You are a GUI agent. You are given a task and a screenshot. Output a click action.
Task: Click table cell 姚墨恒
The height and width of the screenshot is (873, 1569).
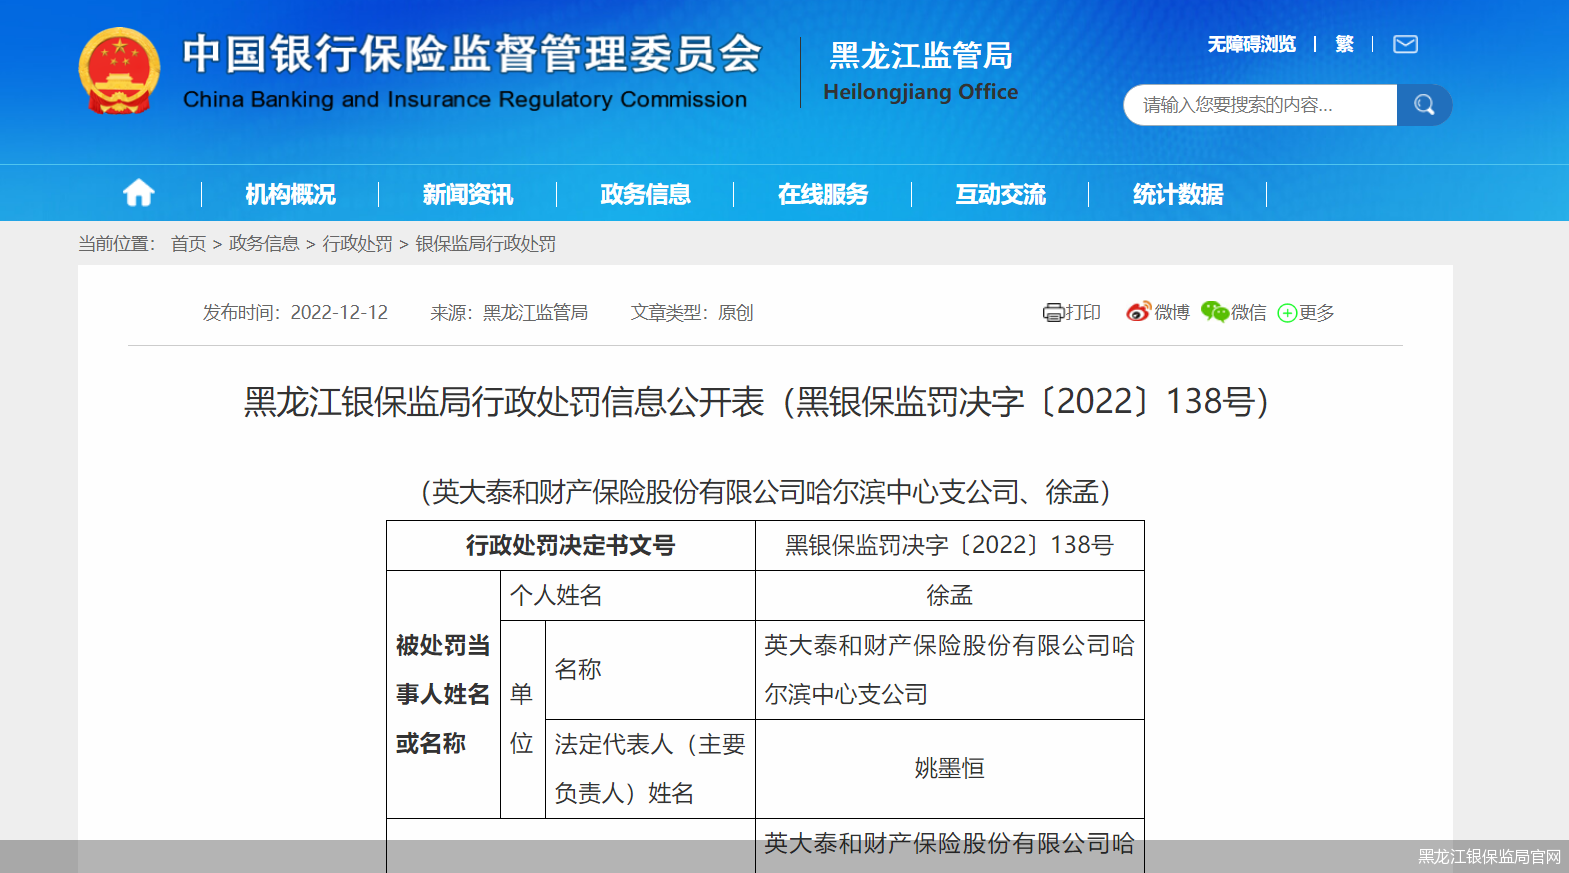pos(949,769)
